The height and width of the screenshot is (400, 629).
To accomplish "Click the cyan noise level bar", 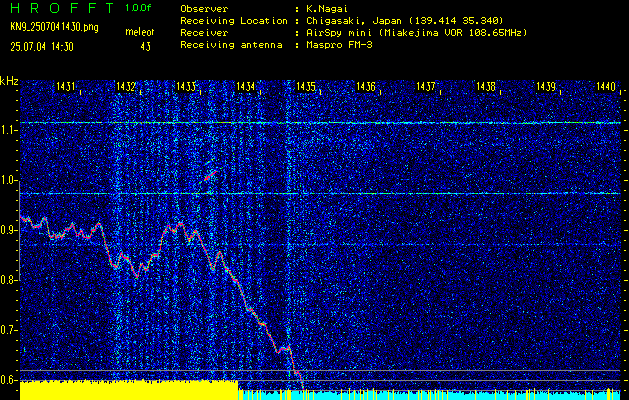I will pyautogui.click(x=429, y=394).
